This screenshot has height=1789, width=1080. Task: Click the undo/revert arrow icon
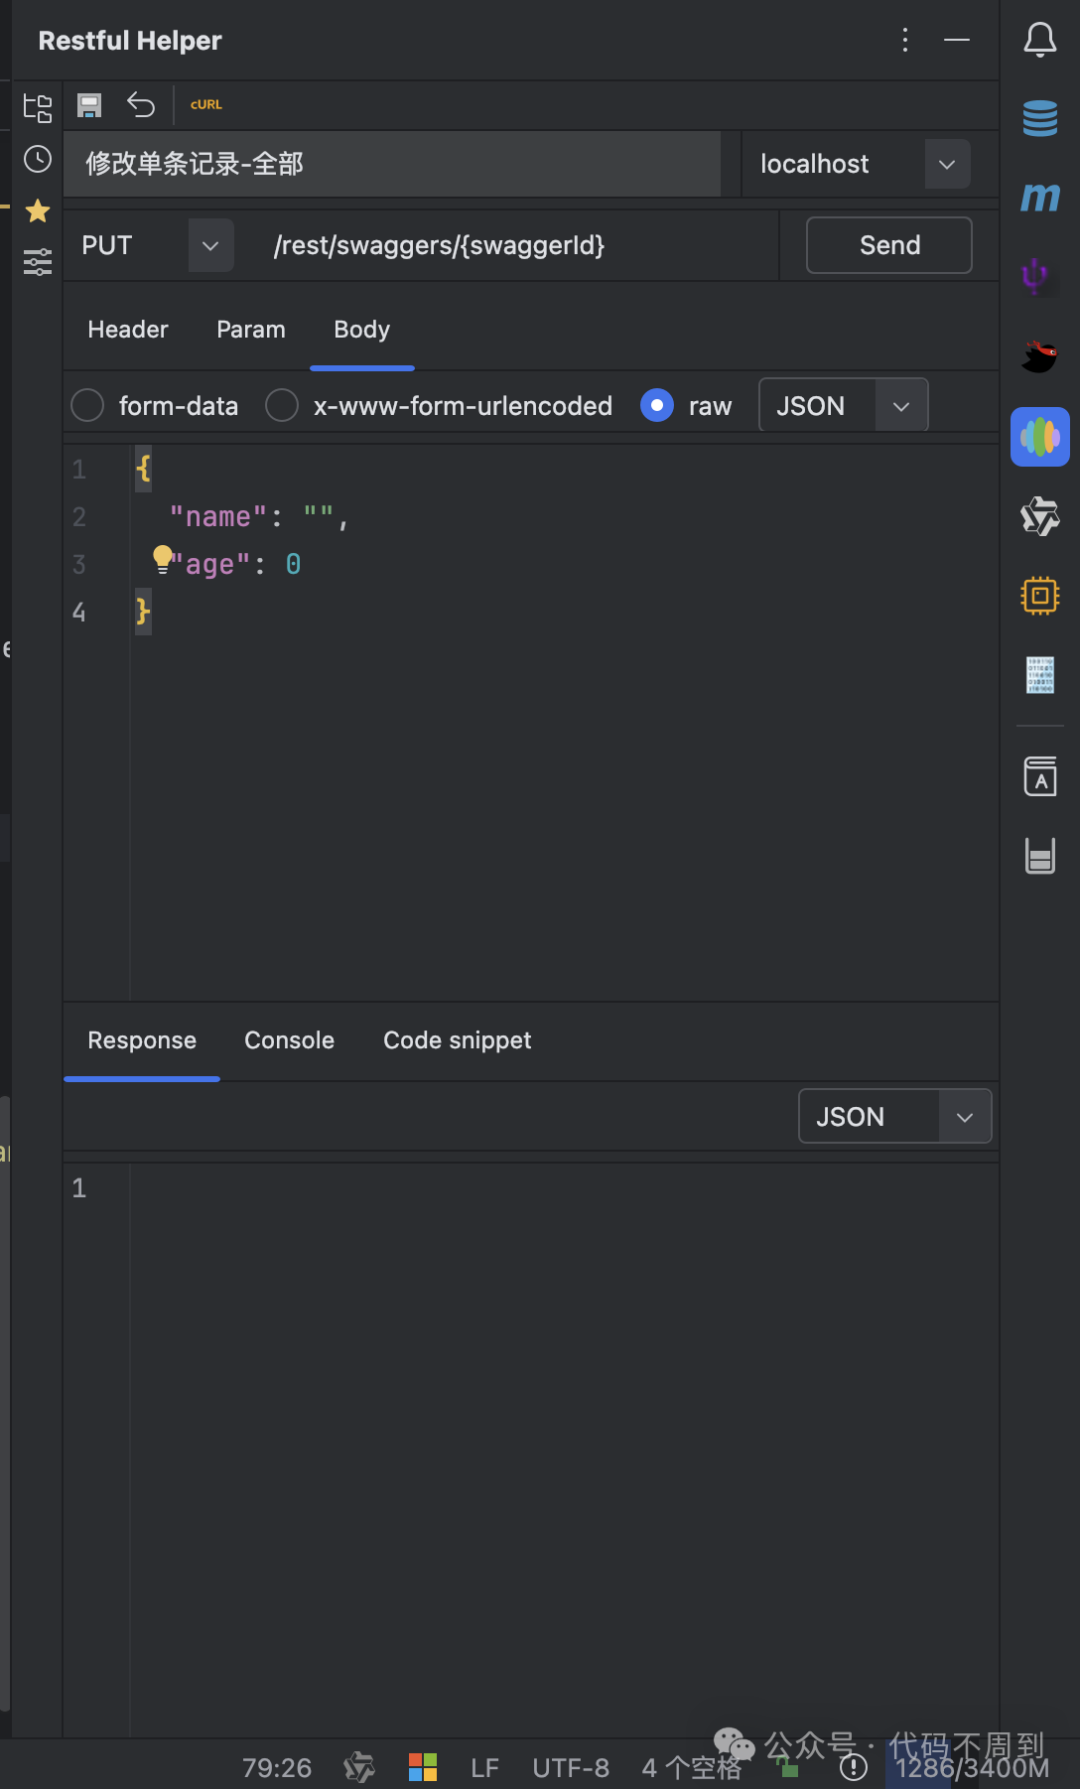coord(140,104)
